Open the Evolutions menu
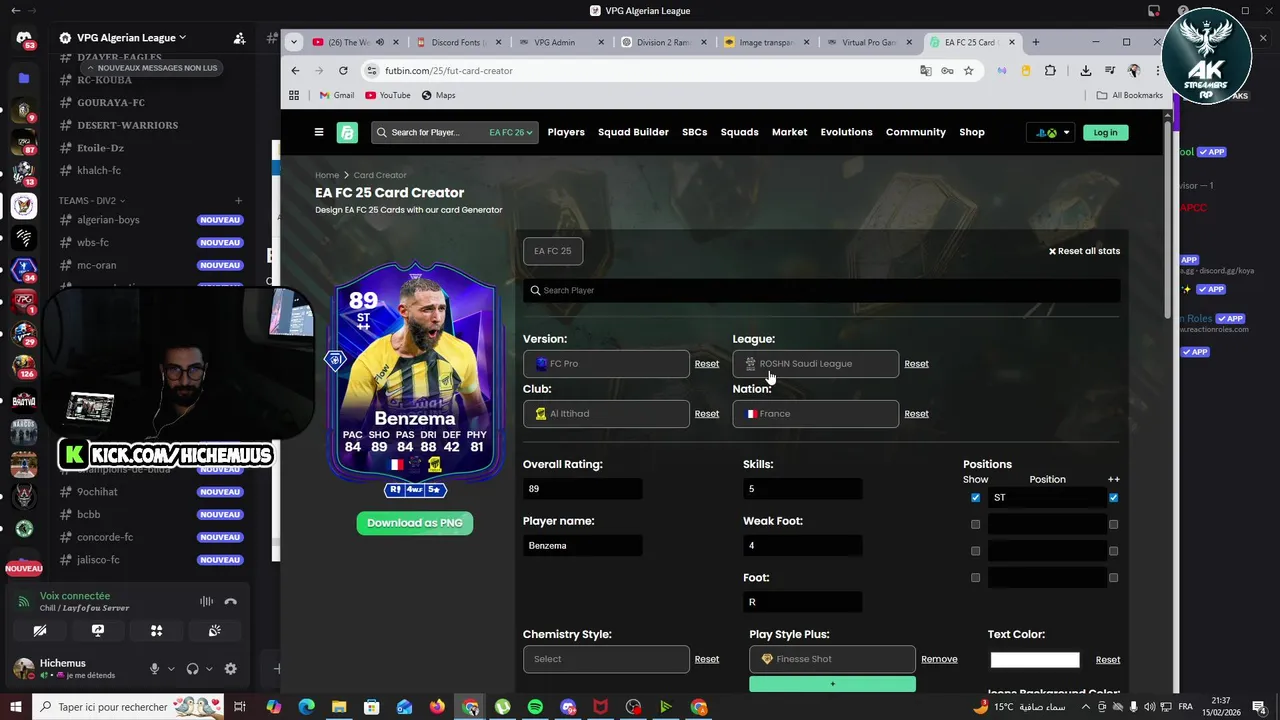Viewport: 1280px width, 720px height. click(x=846, y=132)
